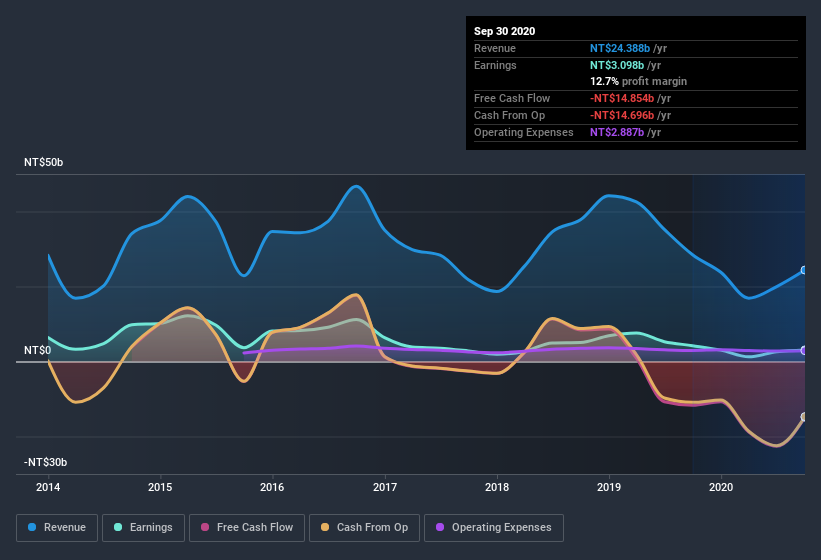Hide the Operating Expenses series
Image resolution: width=821 pixels, height=560 pixels.
click(494, 528)
